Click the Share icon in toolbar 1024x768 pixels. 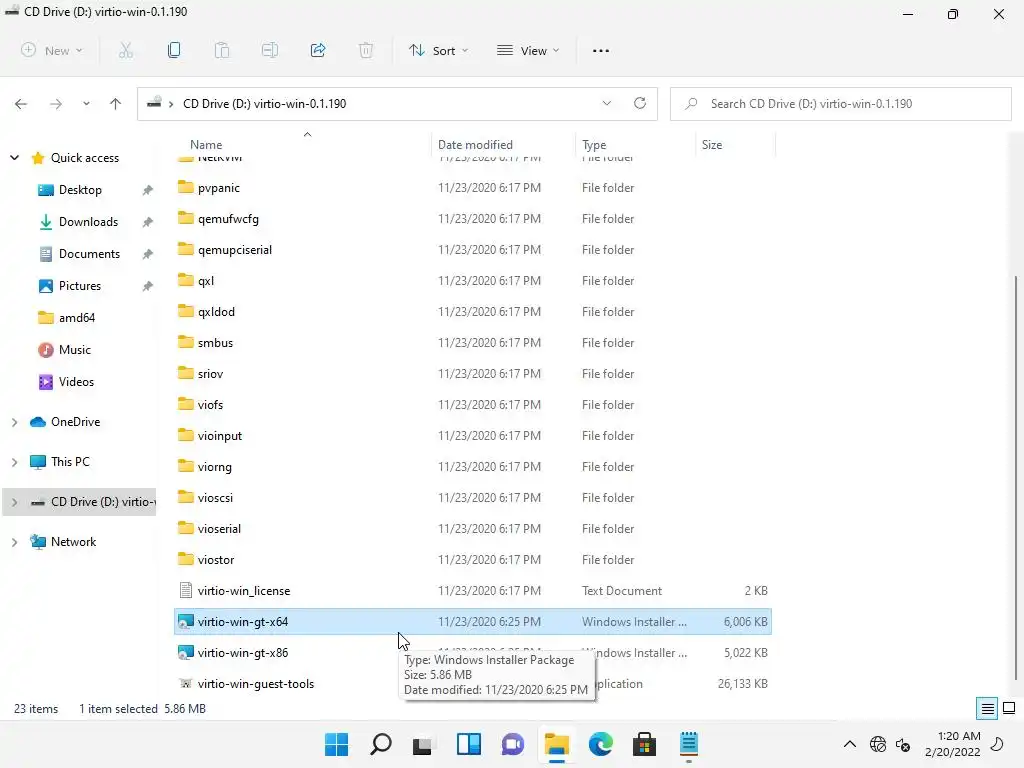pyautogui.click(x=318, y=50)
